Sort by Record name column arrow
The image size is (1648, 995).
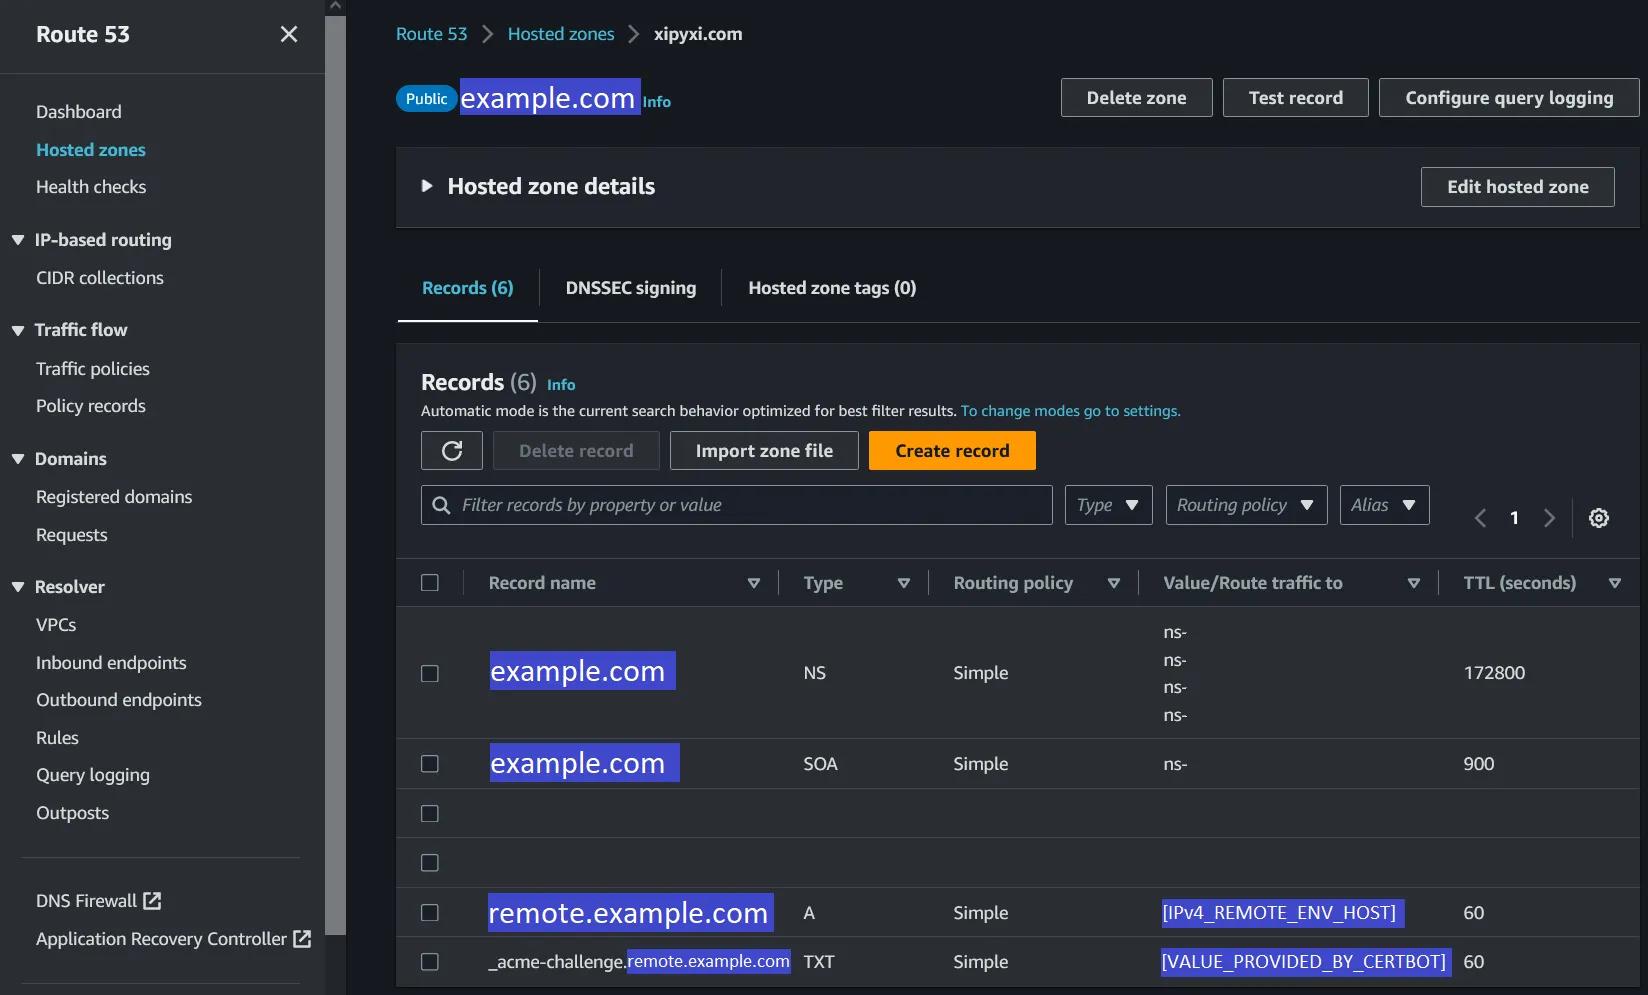click(754, 583)
